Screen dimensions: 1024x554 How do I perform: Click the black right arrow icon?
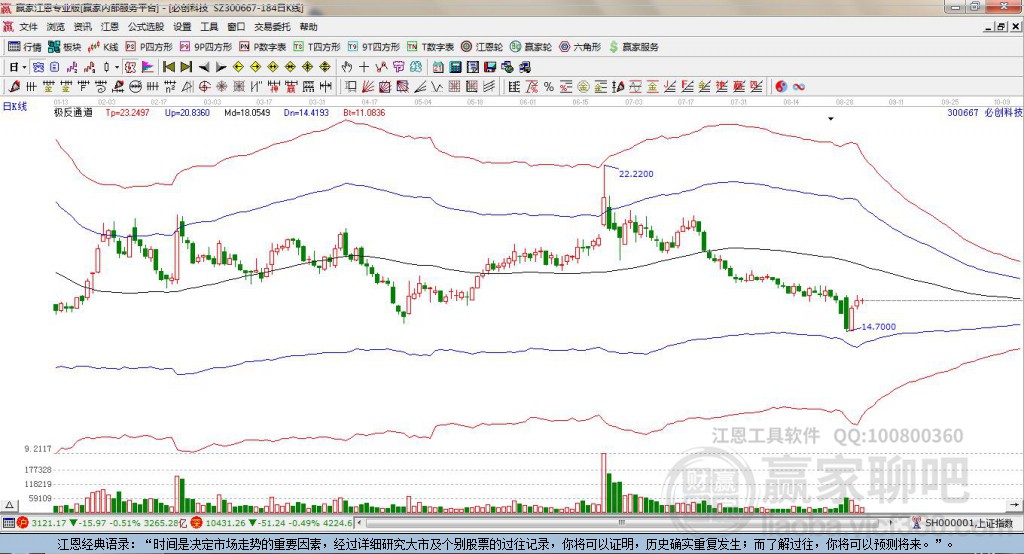(x=221, y=67)
